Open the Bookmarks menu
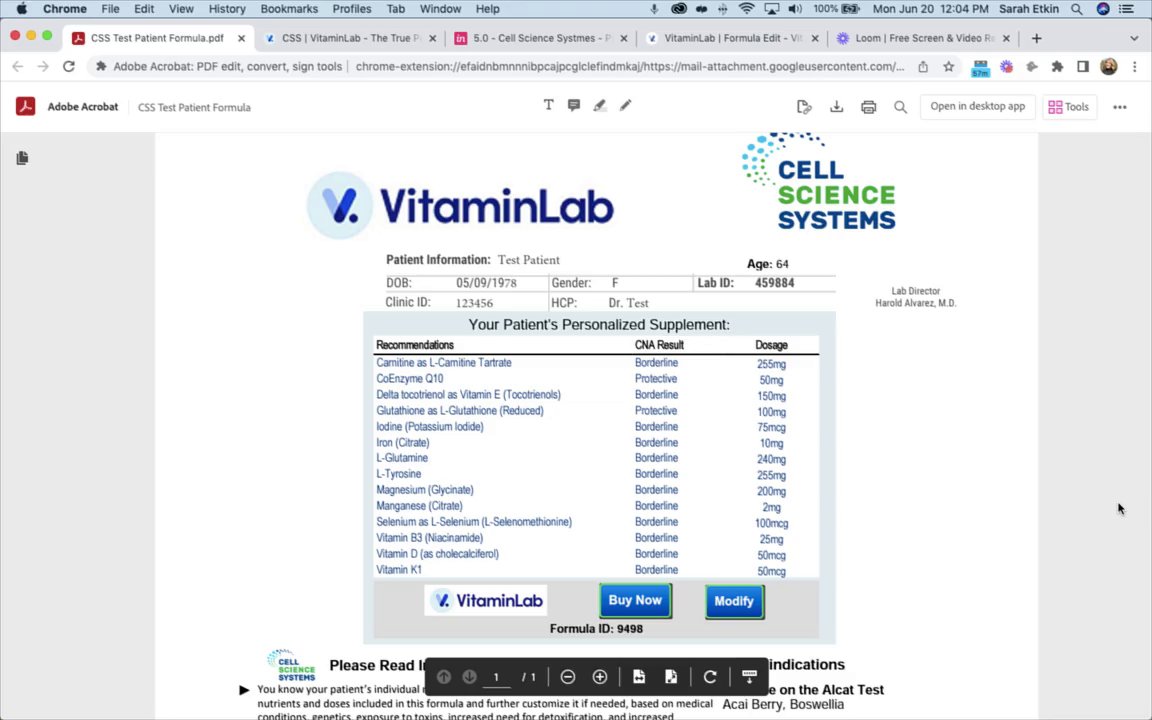 pyautogui.click(x=289, y=9)
